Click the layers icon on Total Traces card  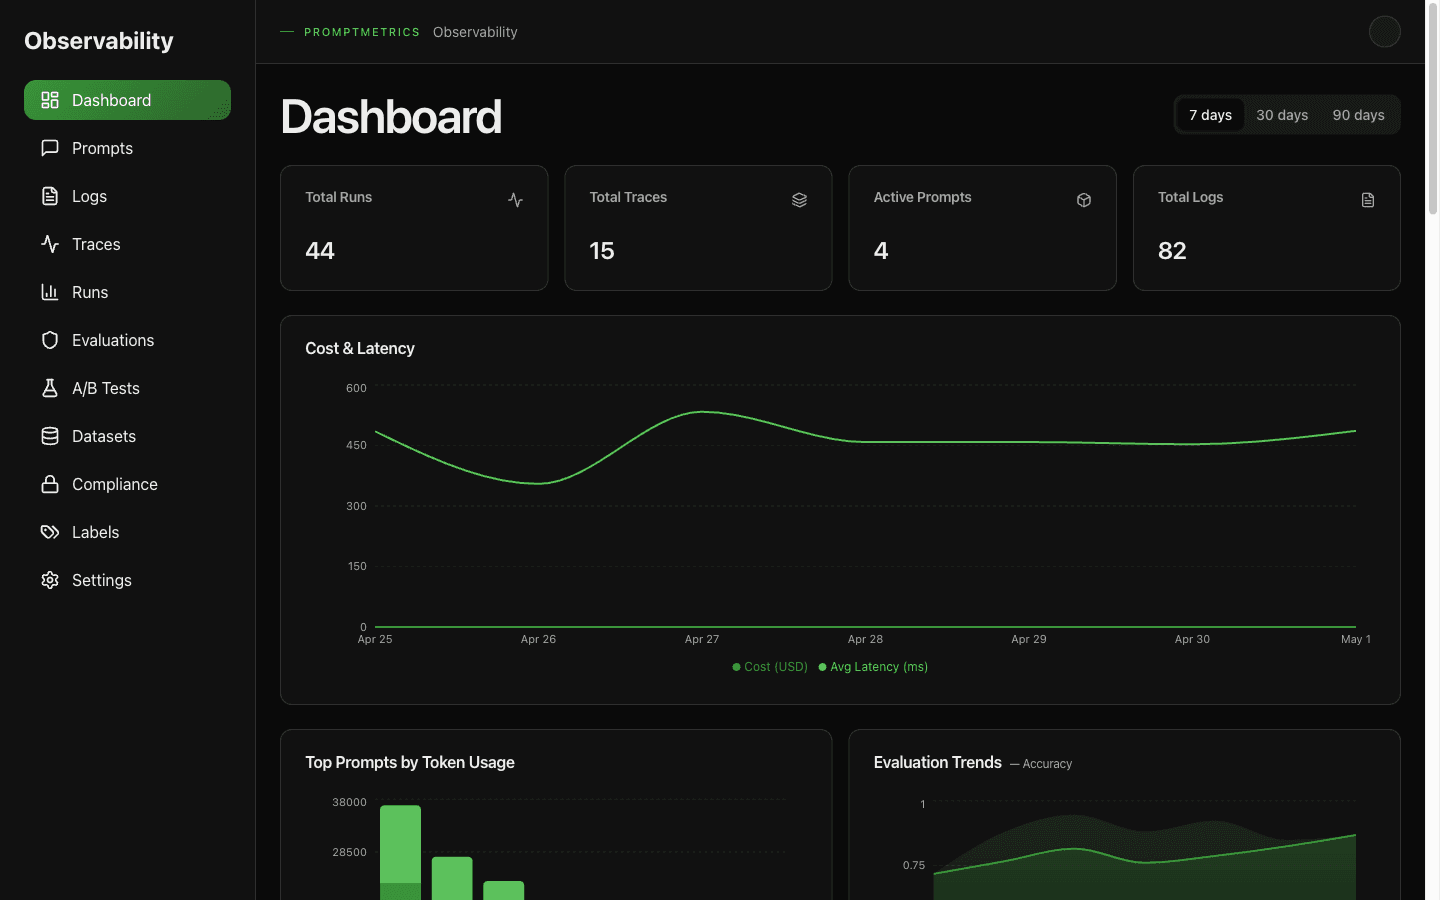(x=799, y=200)
